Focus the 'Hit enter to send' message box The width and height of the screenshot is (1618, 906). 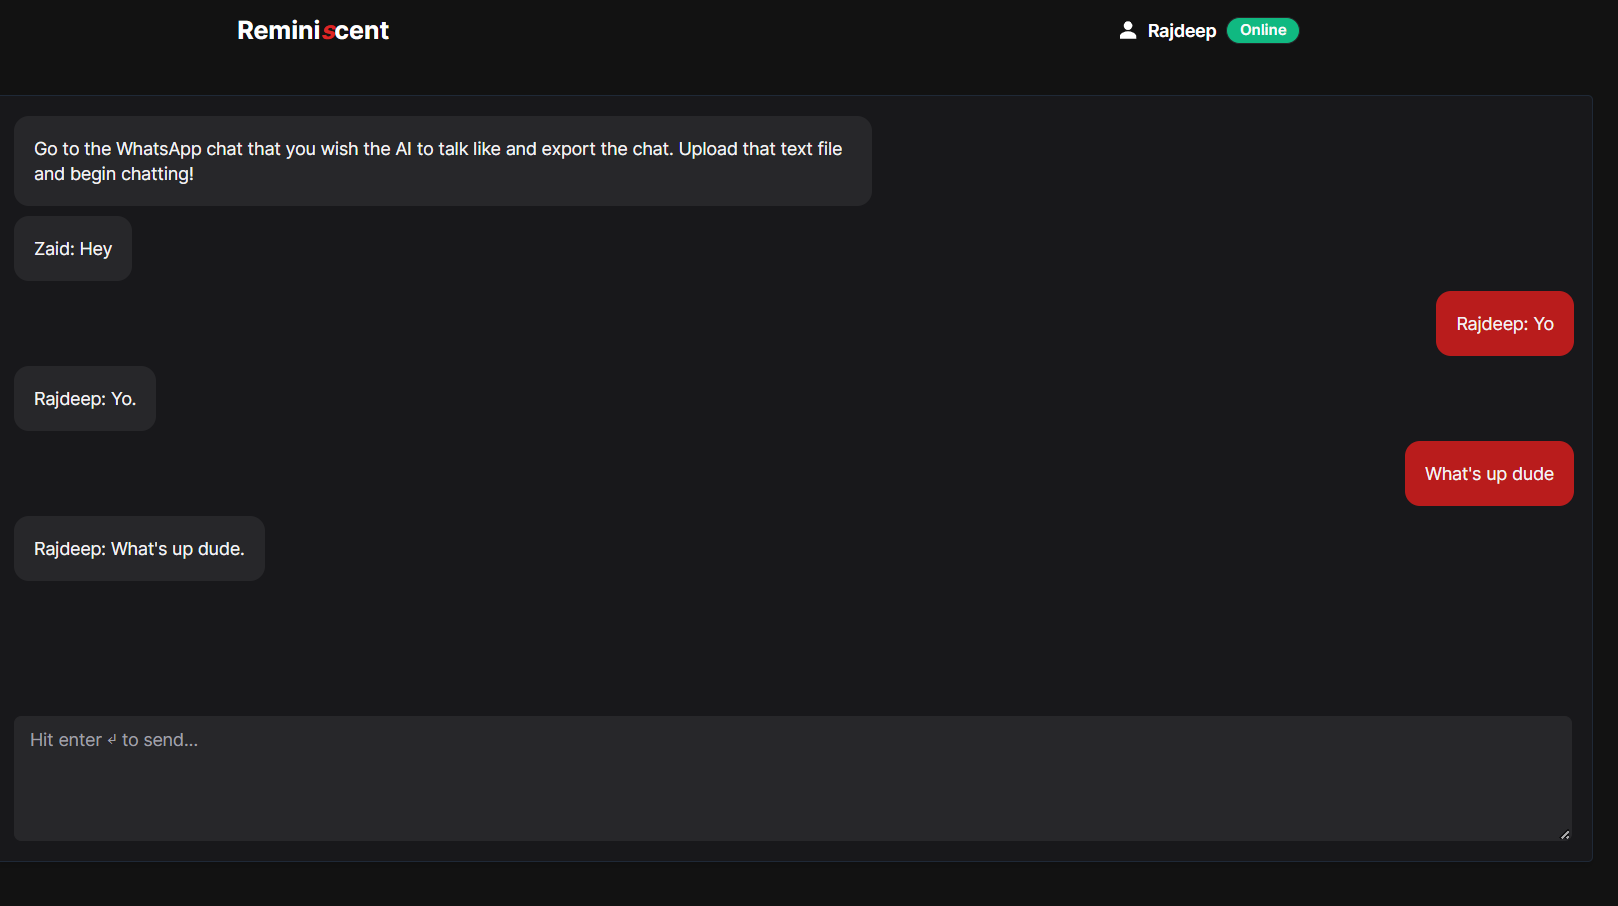(793, 778)
